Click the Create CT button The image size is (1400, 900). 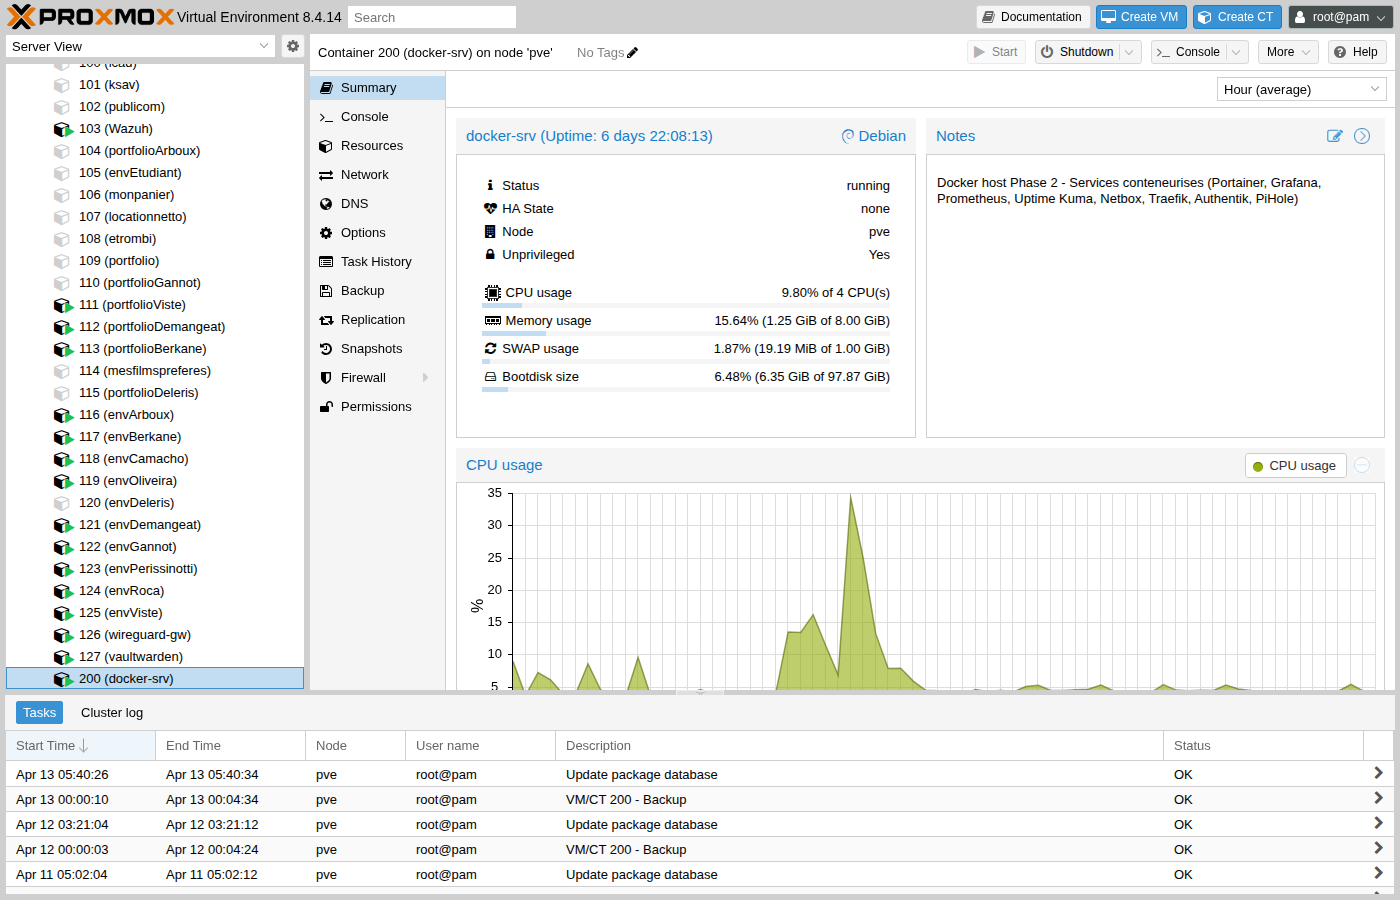(1237, 17)
